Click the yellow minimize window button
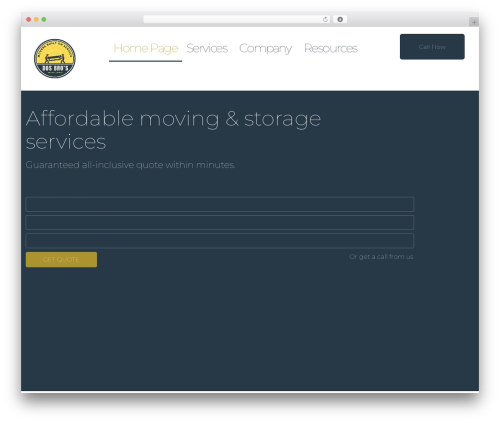The height and width of the screenshot is (423, 500). (36, 19)
